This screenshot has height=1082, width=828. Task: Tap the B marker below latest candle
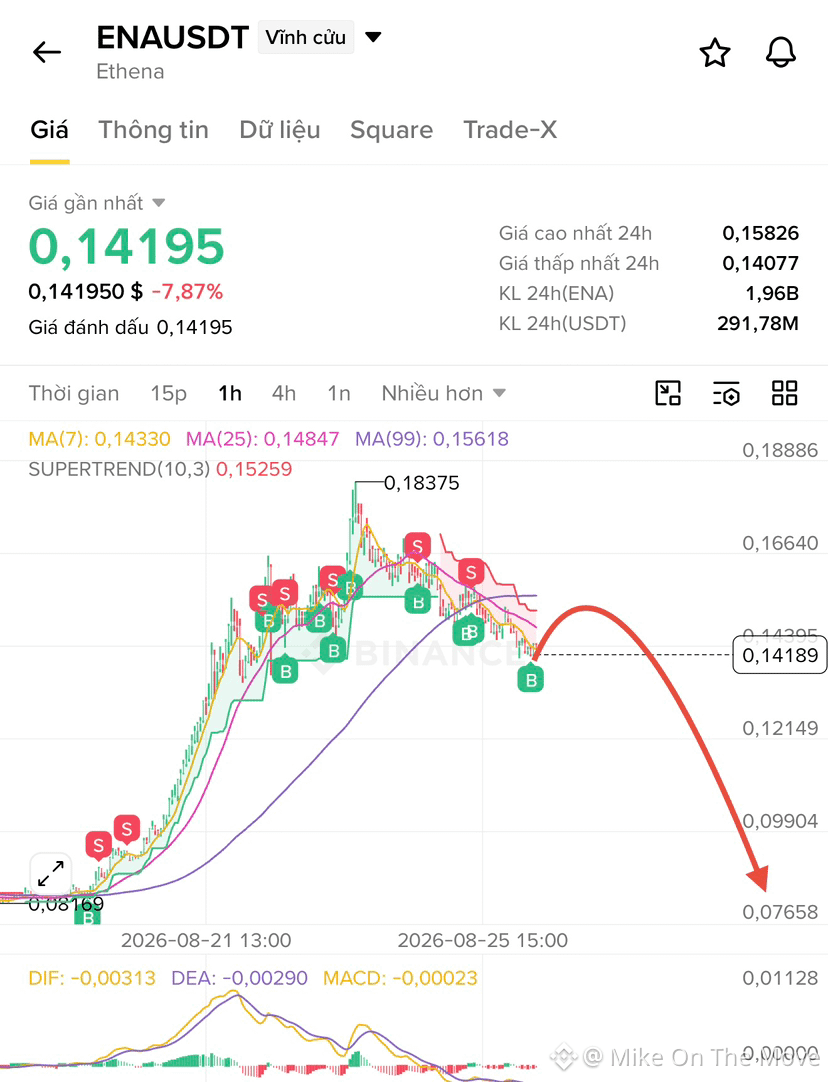[x=531, y=680]
